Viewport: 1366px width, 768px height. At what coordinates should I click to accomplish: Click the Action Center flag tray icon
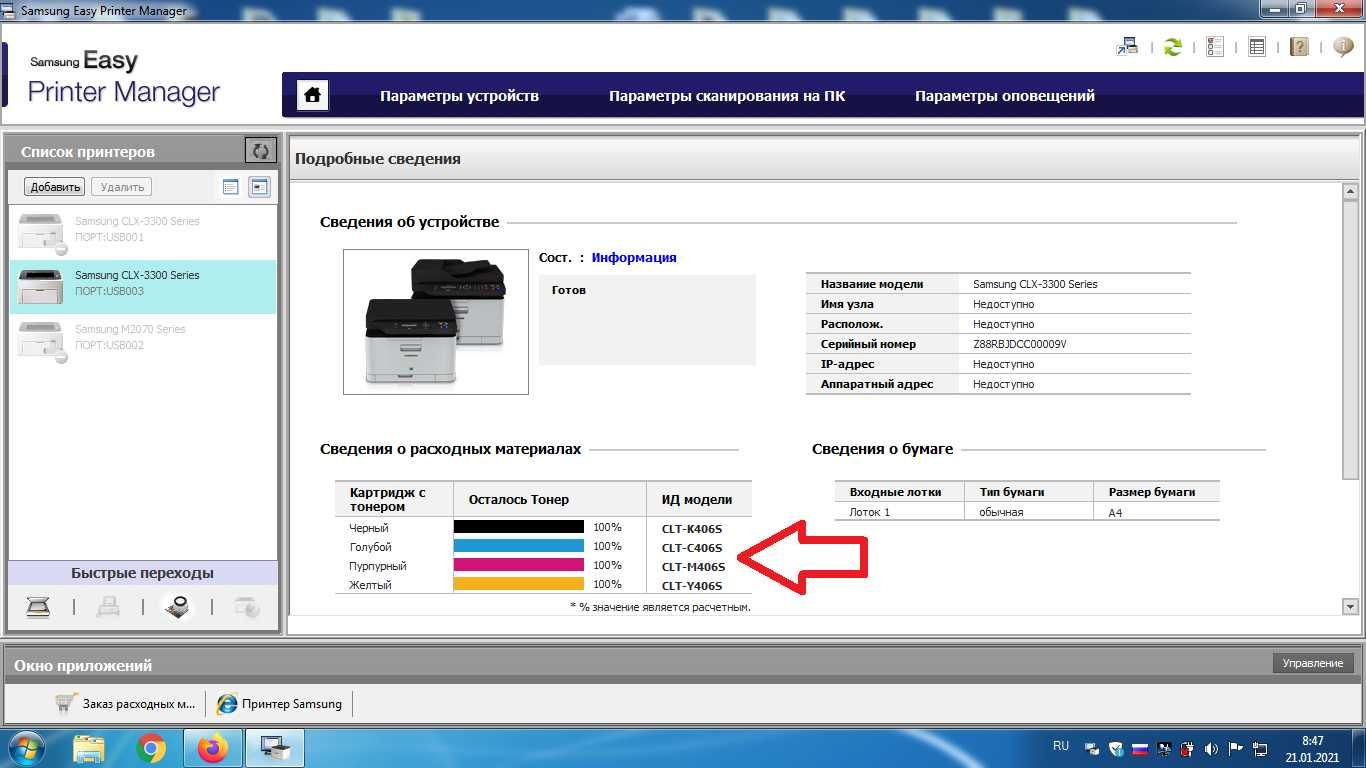[1235, 748]
